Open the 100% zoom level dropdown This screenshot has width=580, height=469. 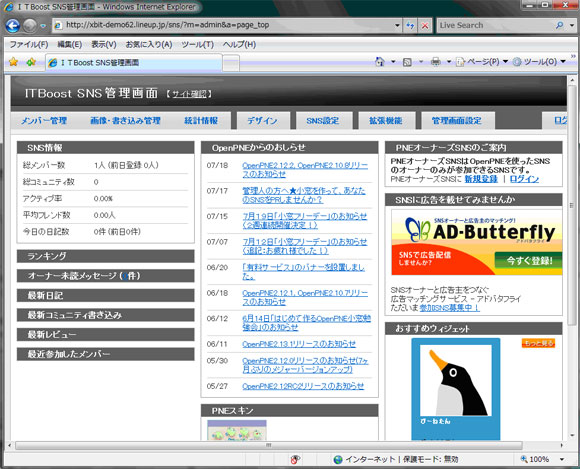[562, 459]
